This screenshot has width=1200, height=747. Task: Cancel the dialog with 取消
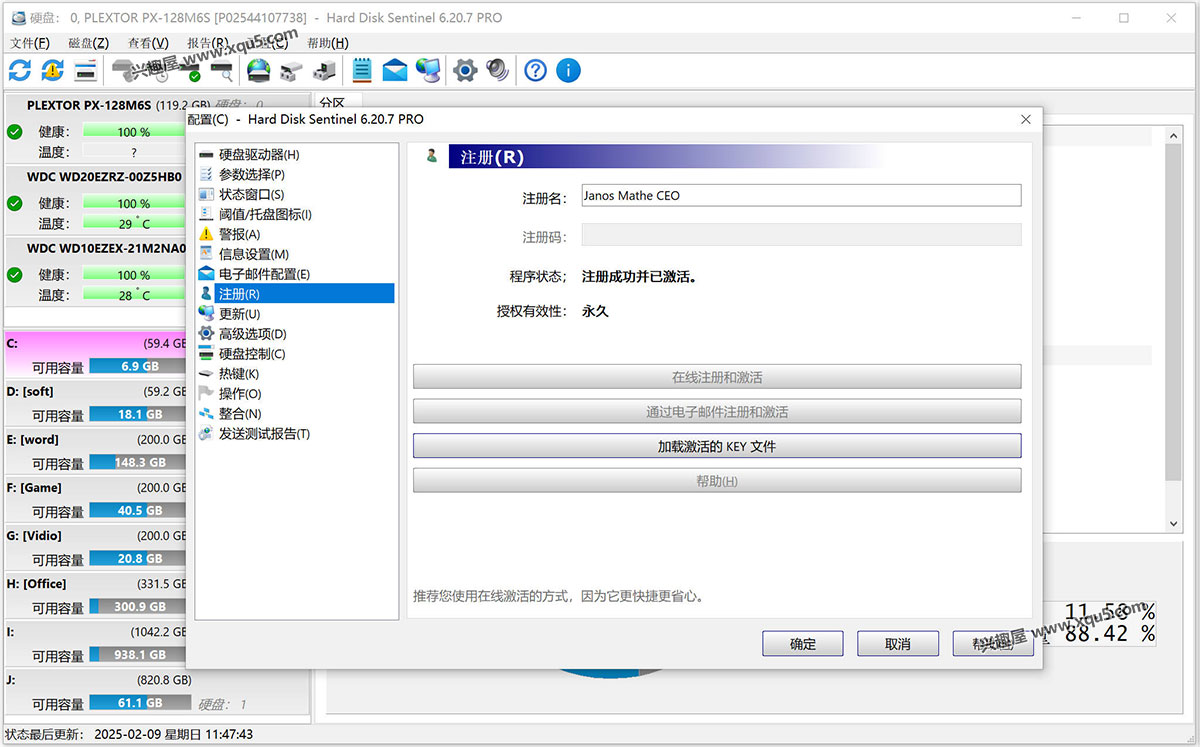click(898, 644)
